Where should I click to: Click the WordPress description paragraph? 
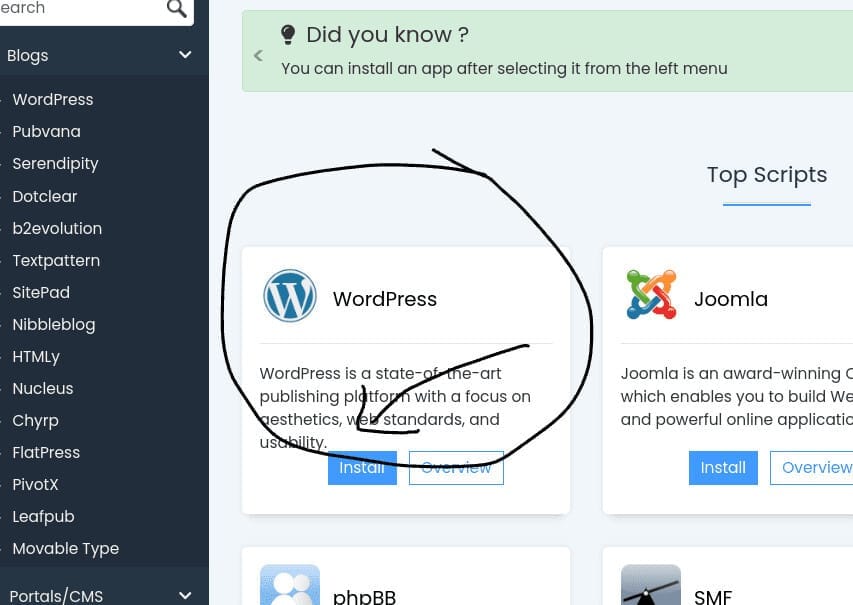[x=395, y=408]
